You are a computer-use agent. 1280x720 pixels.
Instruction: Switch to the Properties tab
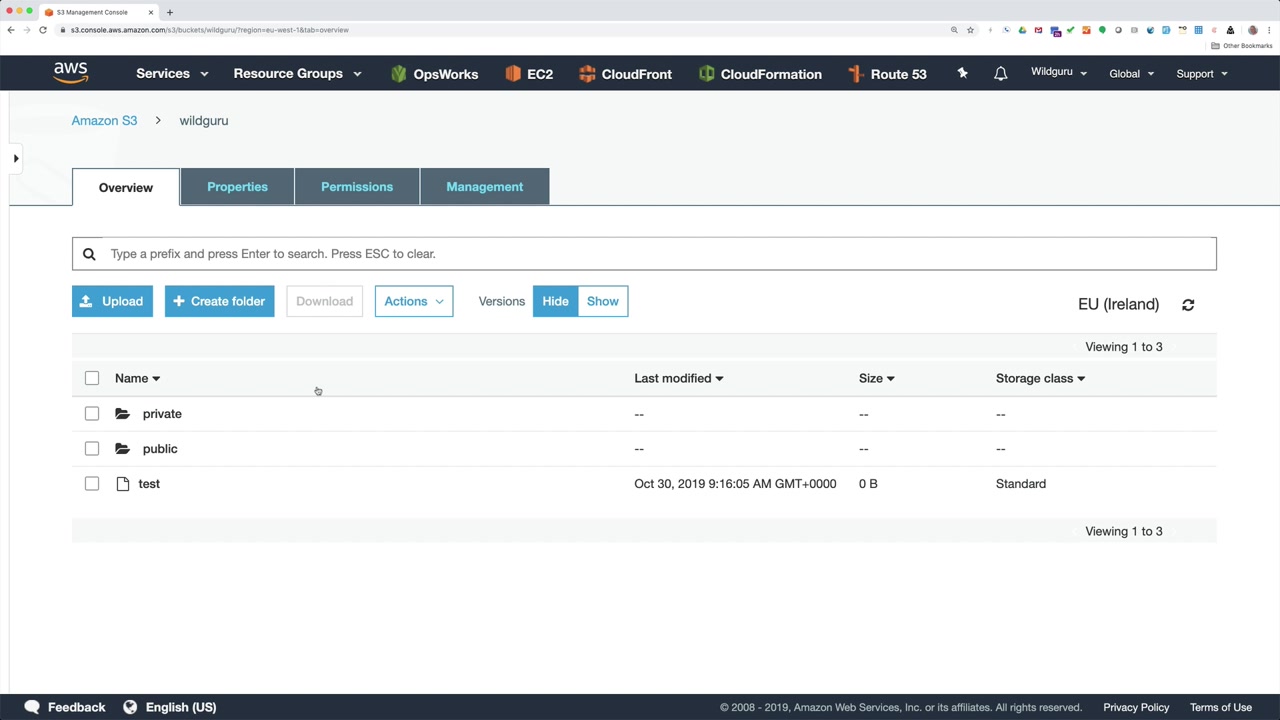tap(237, 187)
